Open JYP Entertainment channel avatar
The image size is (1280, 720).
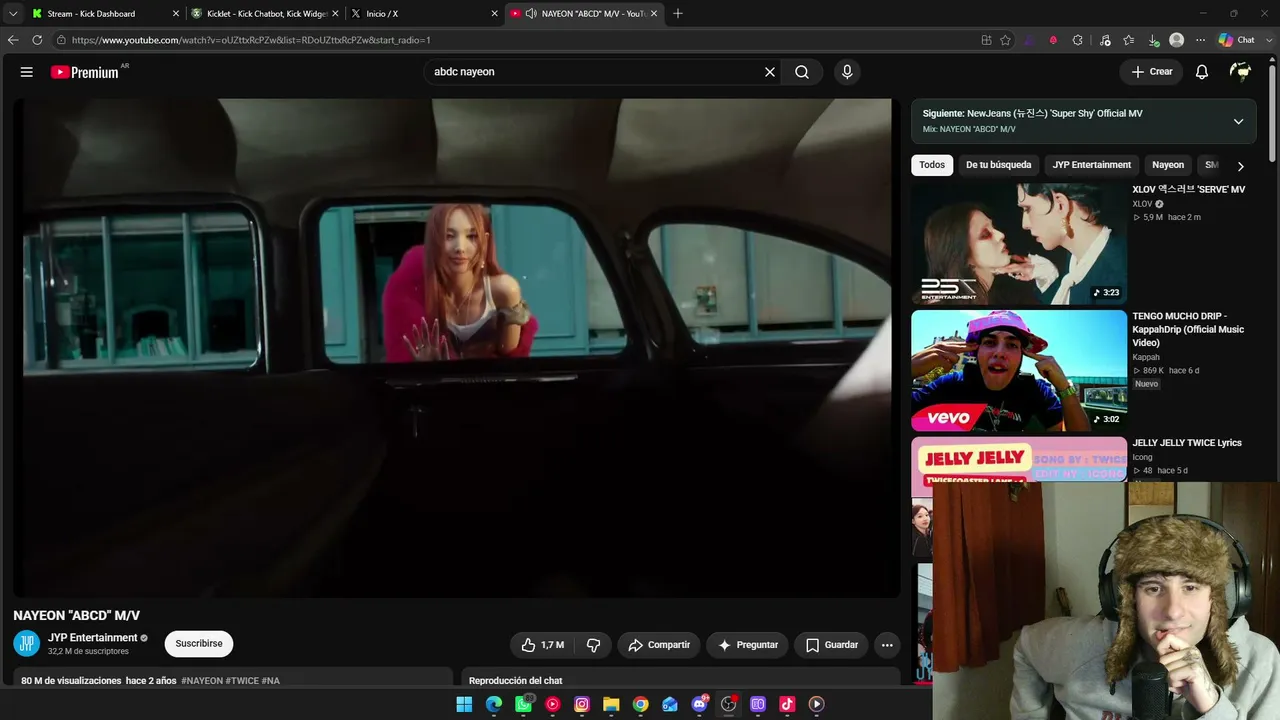pos(27,644)
